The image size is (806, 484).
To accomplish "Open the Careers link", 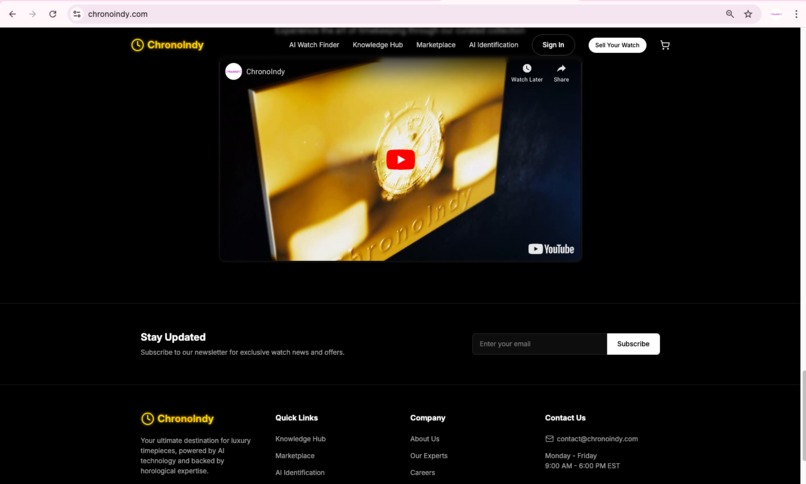I will [x=423, y=473].
